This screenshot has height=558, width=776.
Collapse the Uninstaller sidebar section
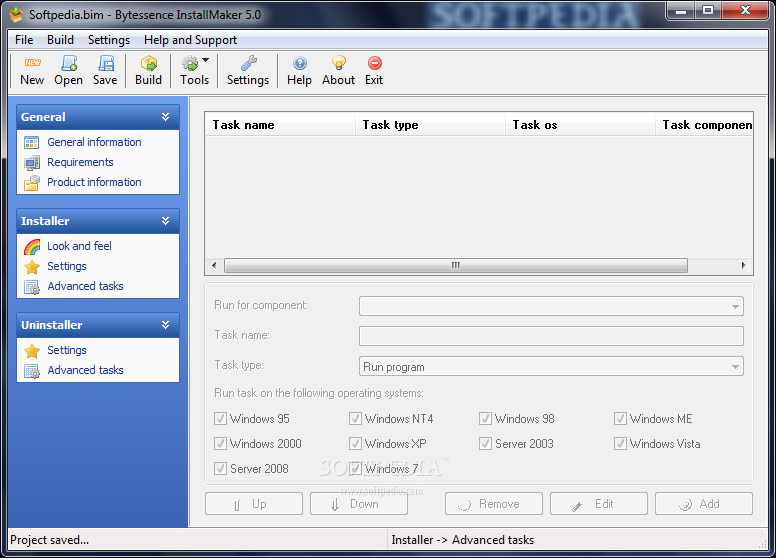pos(165,325)
